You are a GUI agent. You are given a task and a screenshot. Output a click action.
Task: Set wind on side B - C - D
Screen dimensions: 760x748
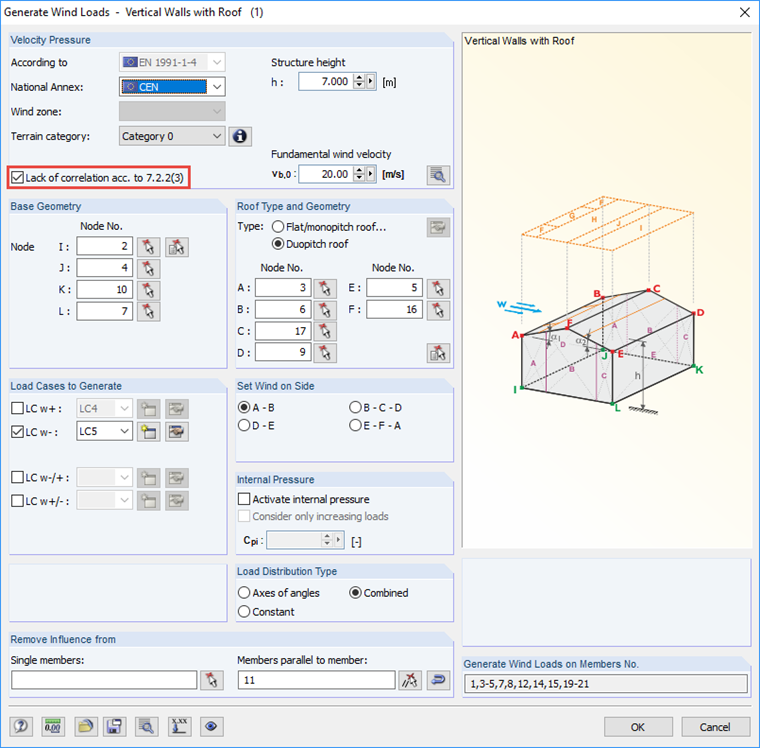click(355, 407)
